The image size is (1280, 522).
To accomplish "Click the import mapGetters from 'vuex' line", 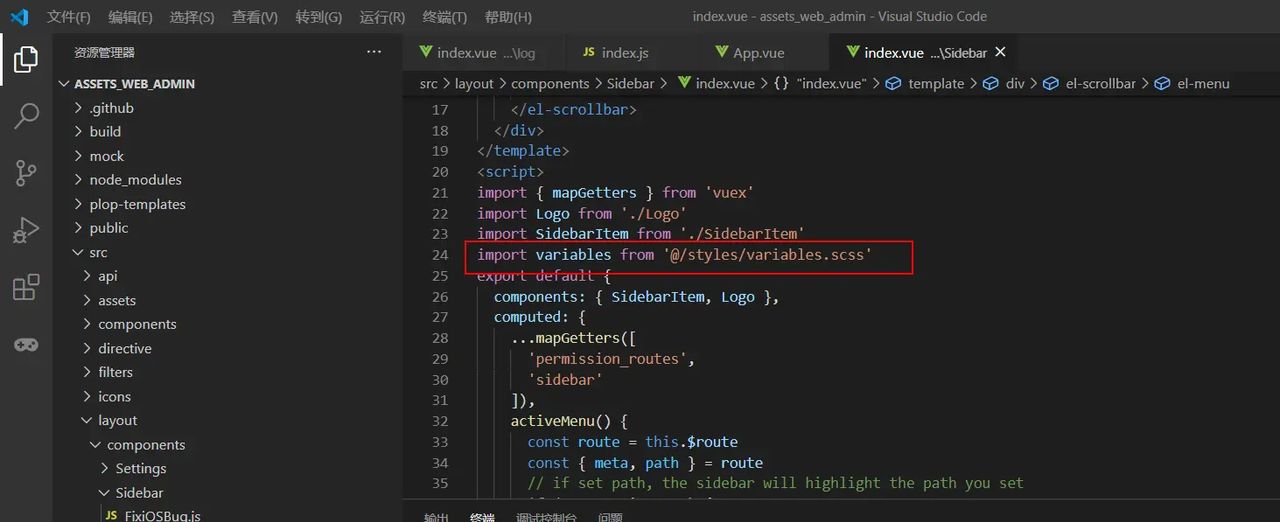I will click(x=615, y=192).
